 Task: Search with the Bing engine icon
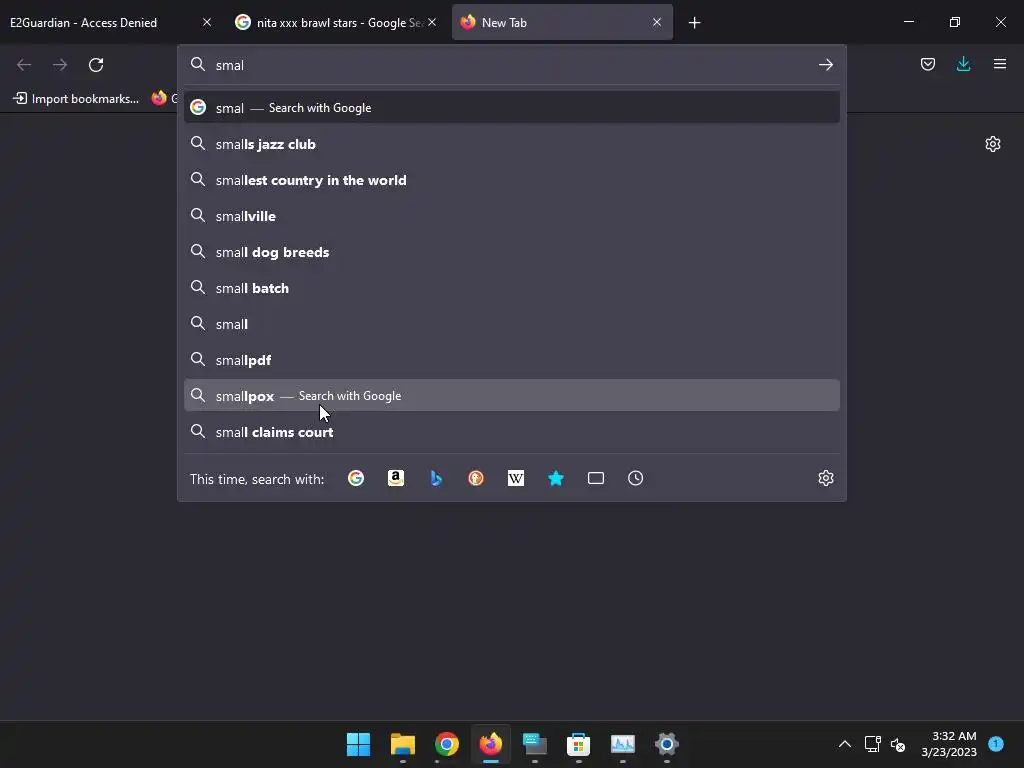point(436,478)
